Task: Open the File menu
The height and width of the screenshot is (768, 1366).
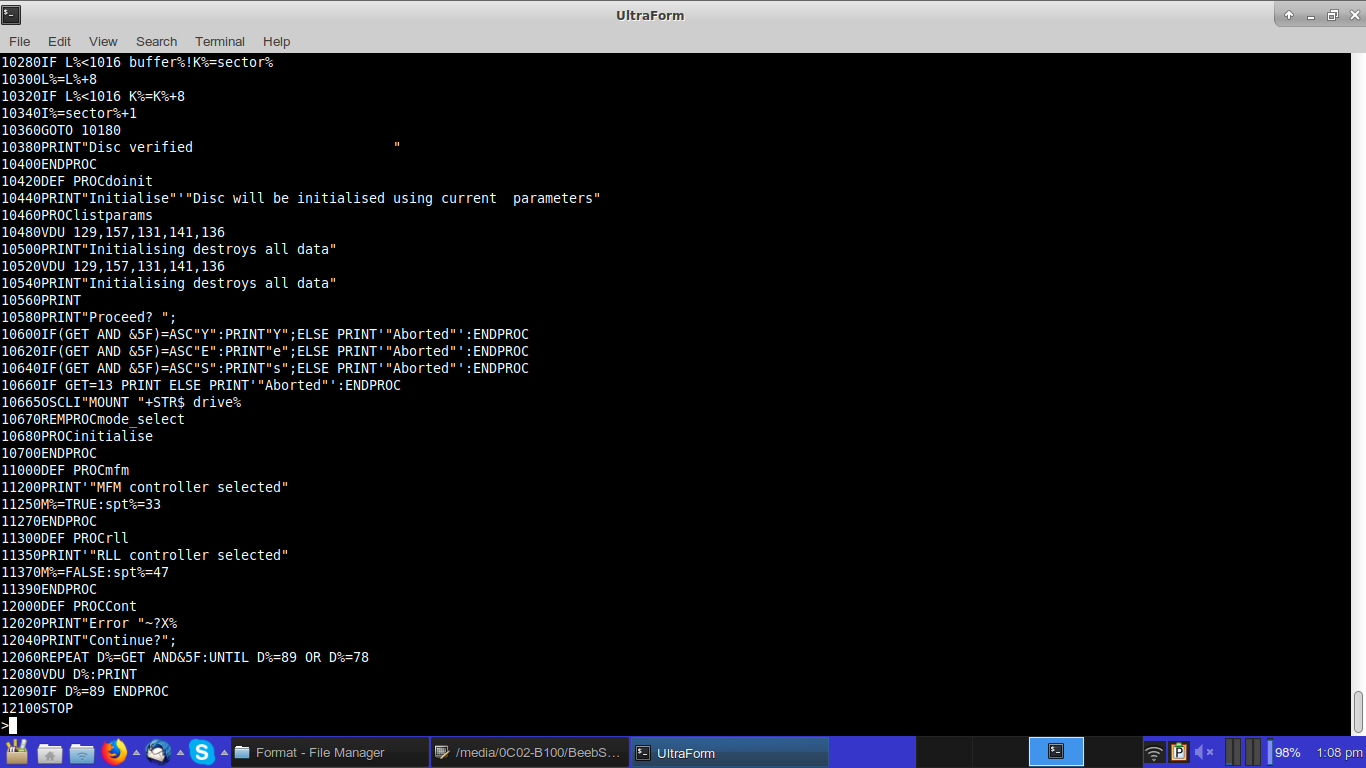Action: 19,41
